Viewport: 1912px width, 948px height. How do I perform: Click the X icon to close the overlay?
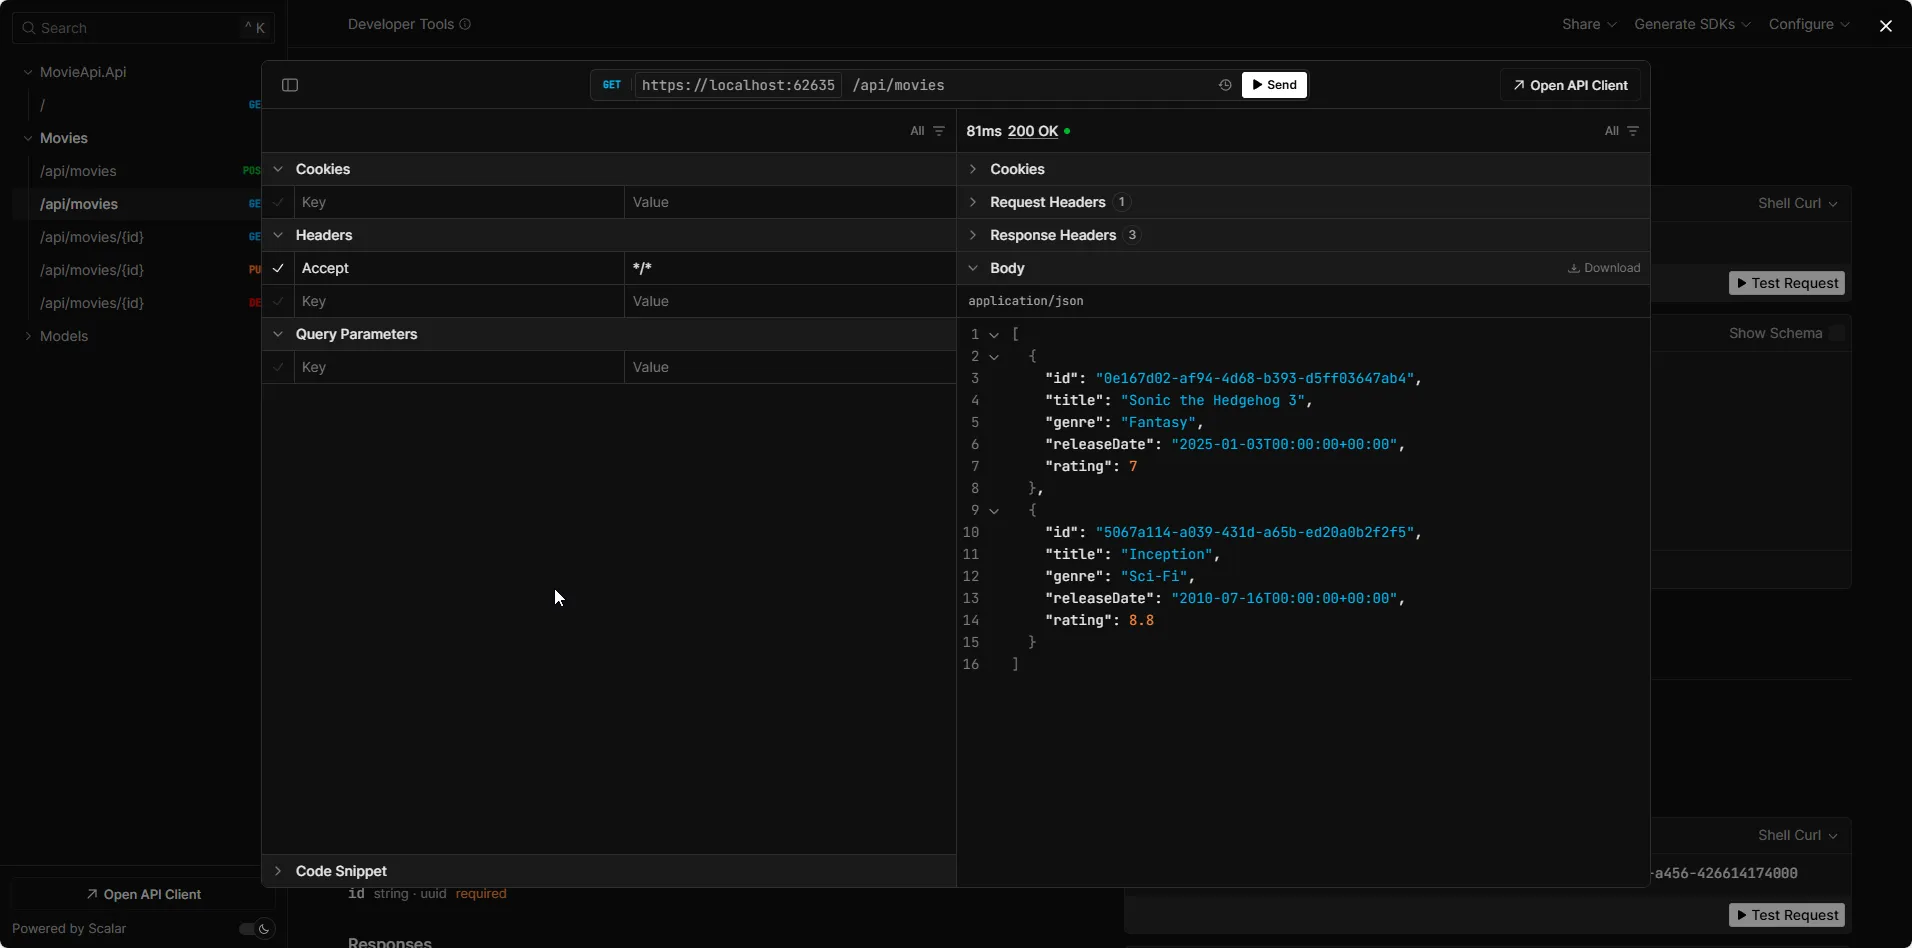click(1886, 25)
